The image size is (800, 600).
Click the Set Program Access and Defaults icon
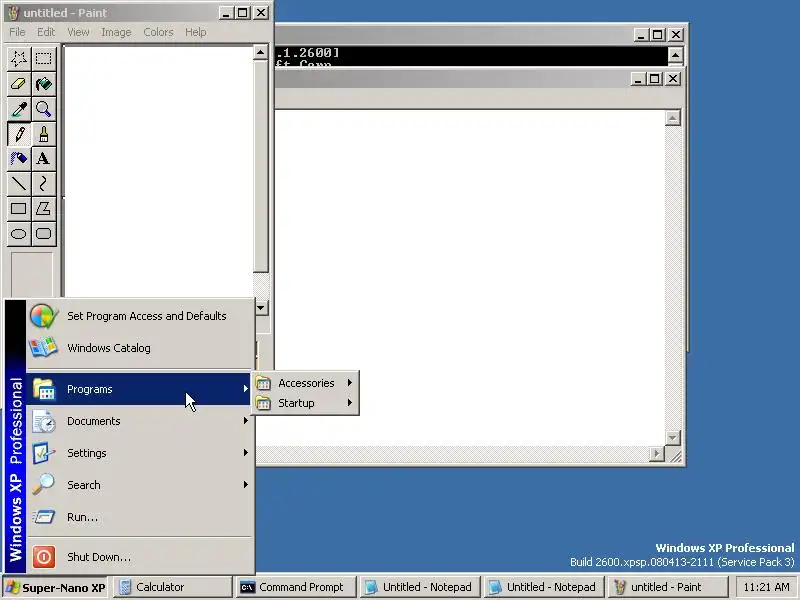[43, 316]
